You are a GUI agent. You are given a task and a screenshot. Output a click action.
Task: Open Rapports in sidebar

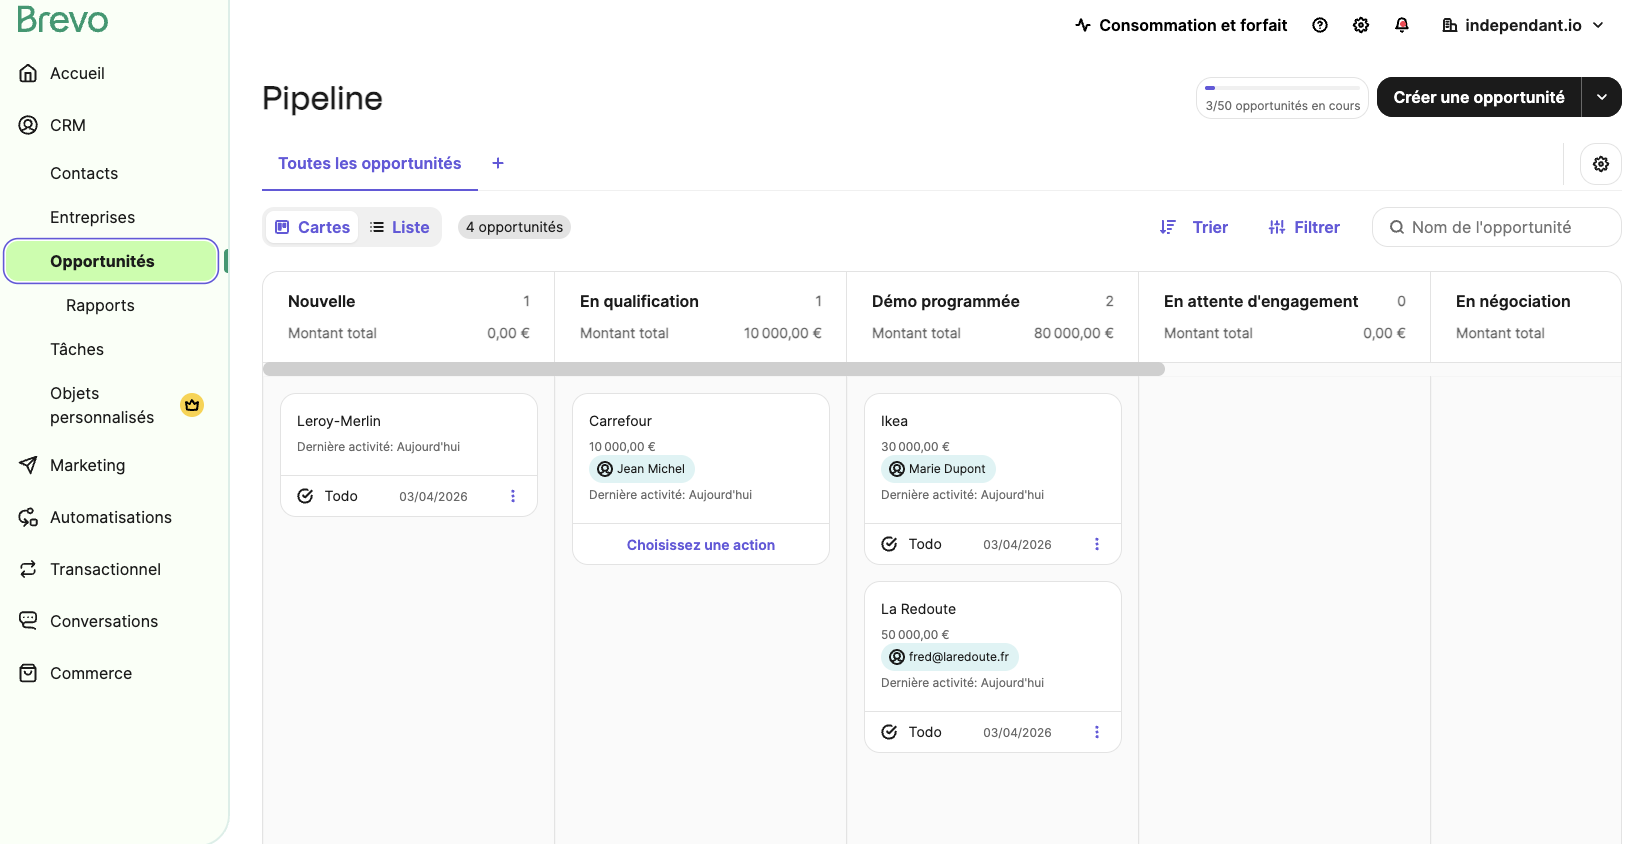click(x=100, y=305)
